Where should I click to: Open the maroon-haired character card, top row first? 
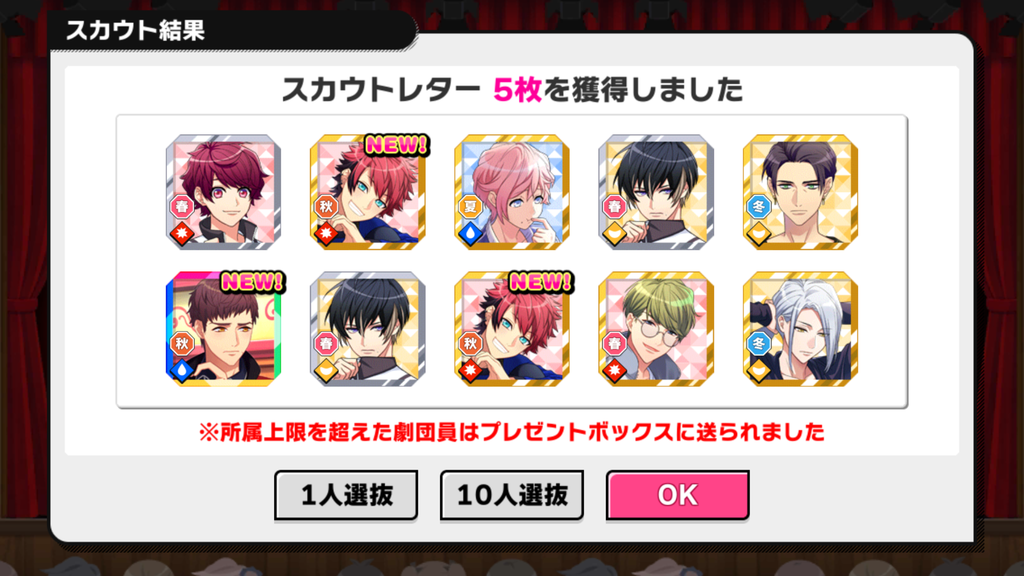[223, 192]
